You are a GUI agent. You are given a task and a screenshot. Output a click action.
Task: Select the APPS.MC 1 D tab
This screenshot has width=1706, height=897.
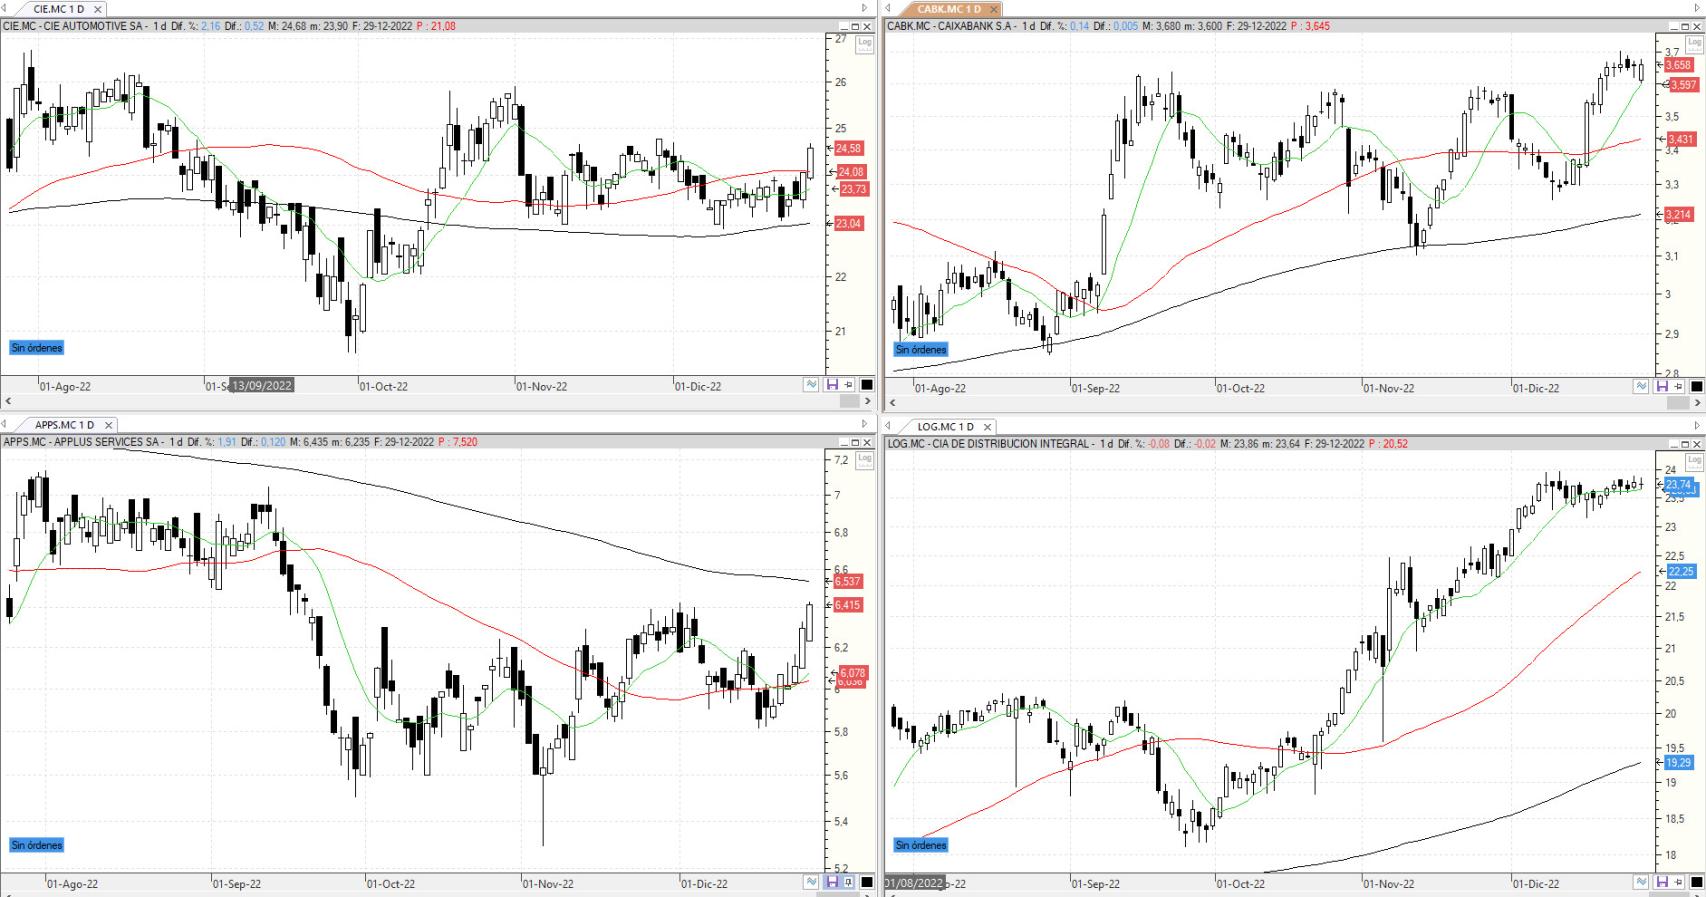64,425
